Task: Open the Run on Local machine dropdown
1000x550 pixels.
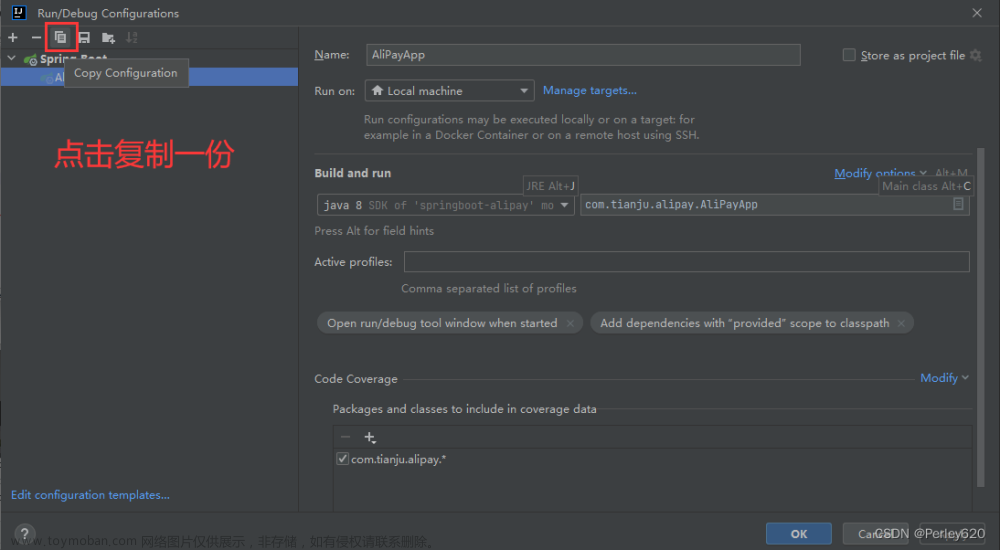Action: [x=450, y=91]
